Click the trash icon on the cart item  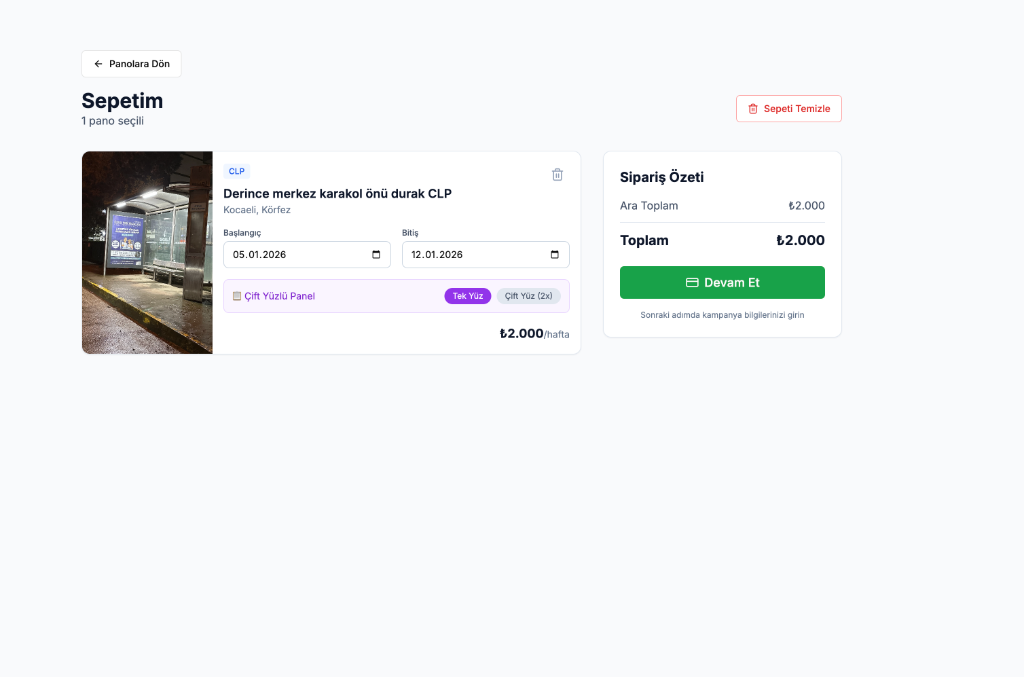point(557,174)
